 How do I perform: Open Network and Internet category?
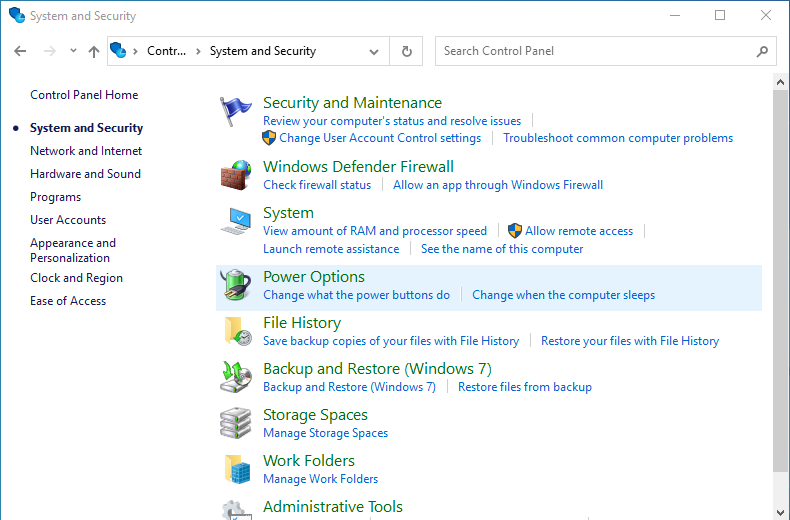pyautogui.click(x=86, y=151)
